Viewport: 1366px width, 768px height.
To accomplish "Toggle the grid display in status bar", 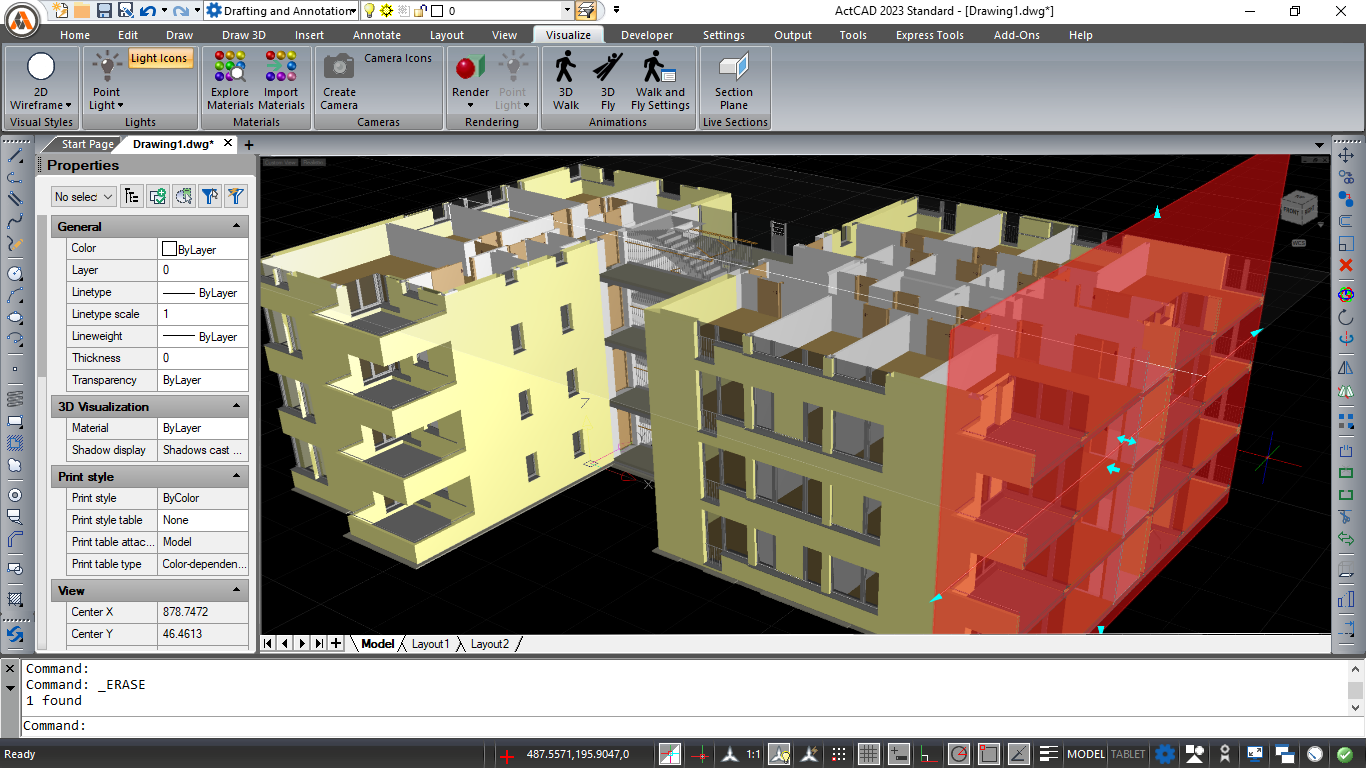I will 868,754.
